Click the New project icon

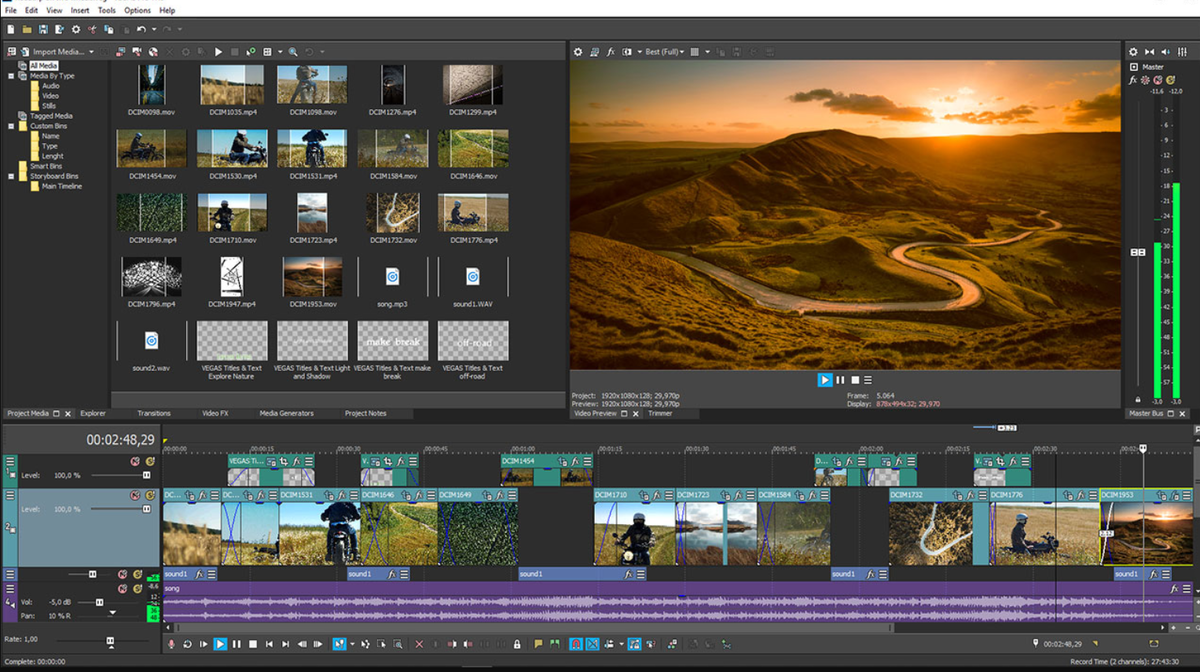[x=10, y=30]
